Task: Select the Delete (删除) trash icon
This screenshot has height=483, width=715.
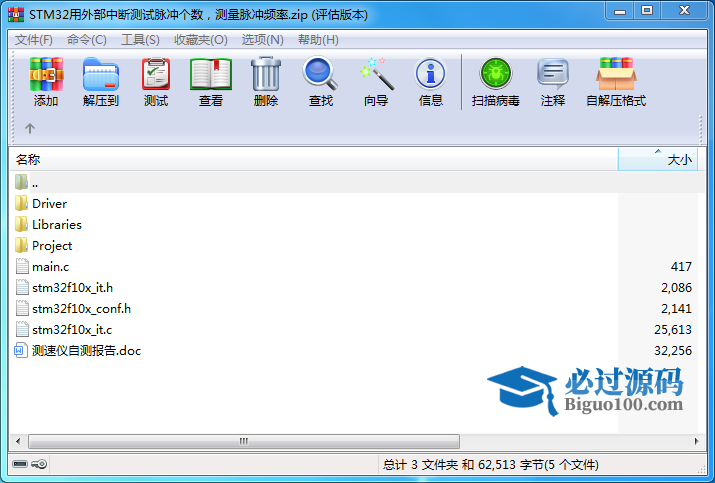Action: 266,74
